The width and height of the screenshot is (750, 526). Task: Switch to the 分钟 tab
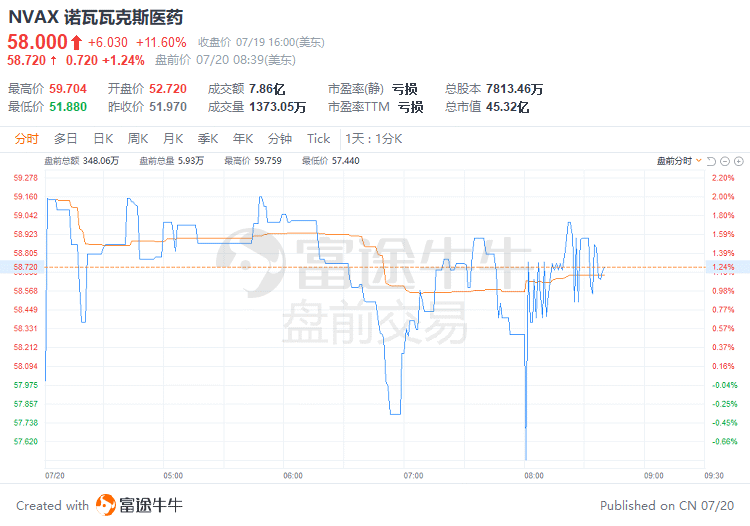[280, 139]
